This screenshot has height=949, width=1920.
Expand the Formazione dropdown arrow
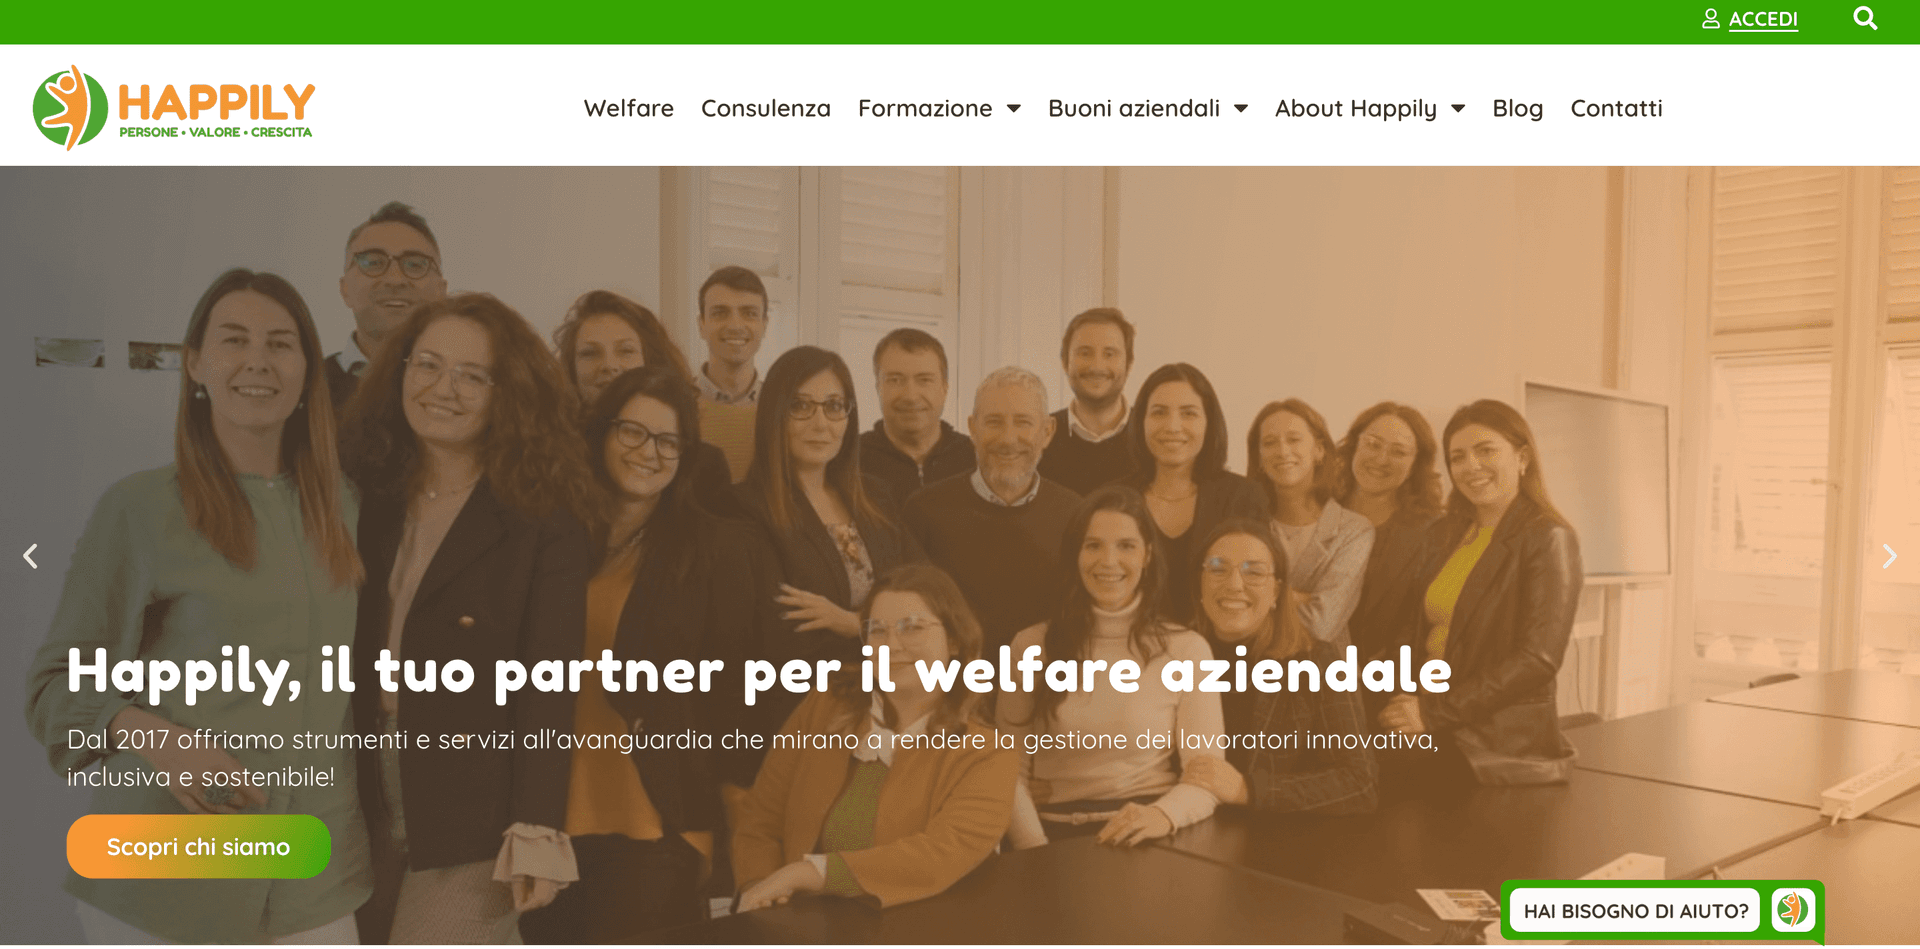tap(1013, 108)
